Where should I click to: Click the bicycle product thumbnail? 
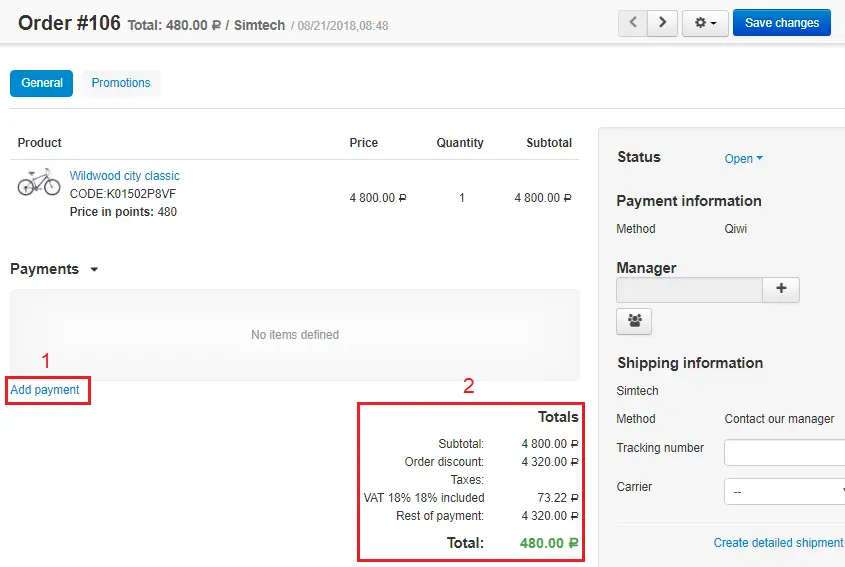click(x=39, y=182)
